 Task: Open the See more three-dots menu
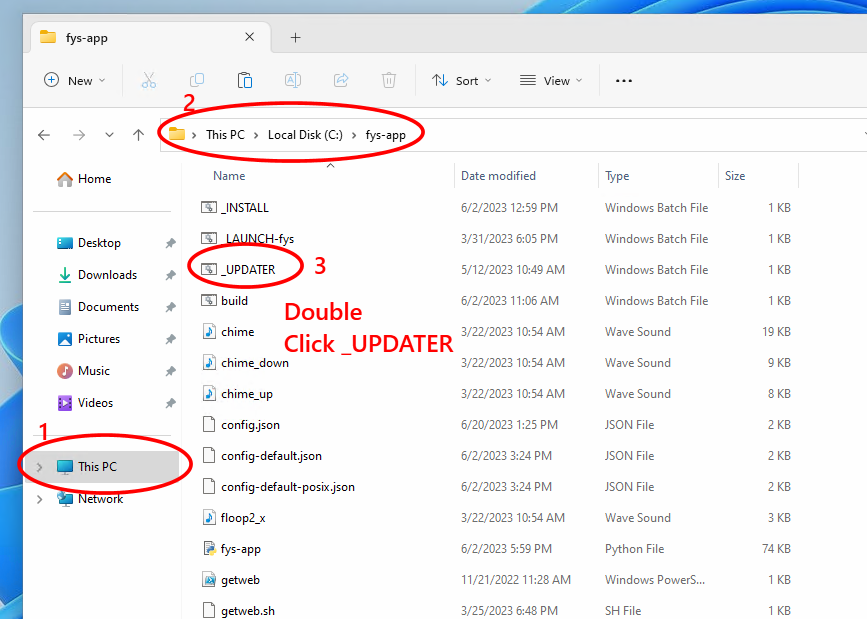(x=624, y=81)
